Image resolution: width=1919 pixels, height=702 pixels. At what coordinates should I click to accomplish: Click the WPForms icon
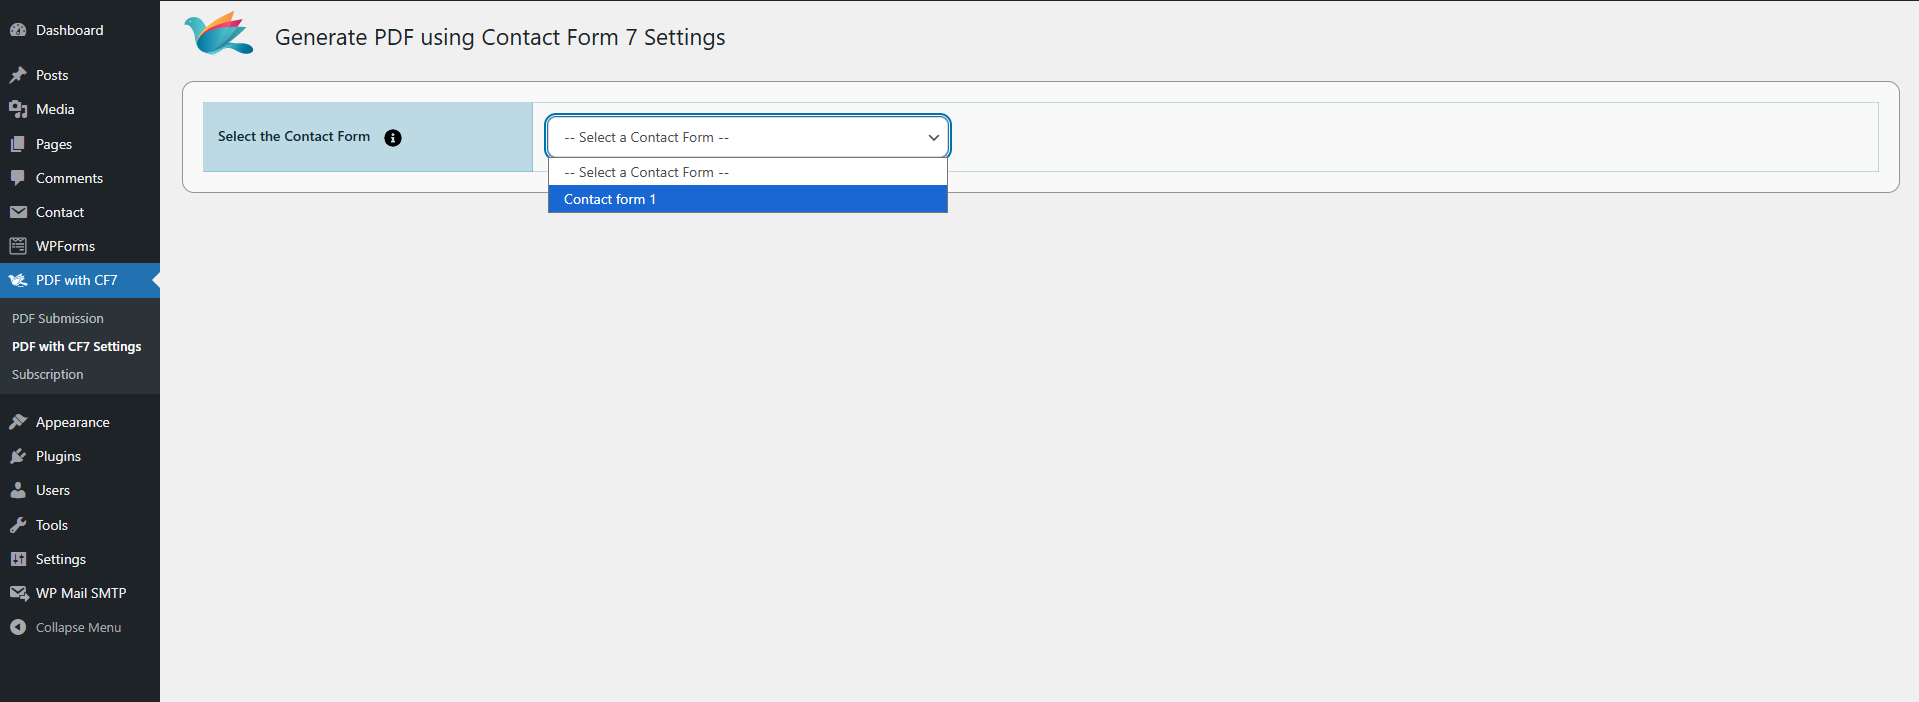(18, 246)
